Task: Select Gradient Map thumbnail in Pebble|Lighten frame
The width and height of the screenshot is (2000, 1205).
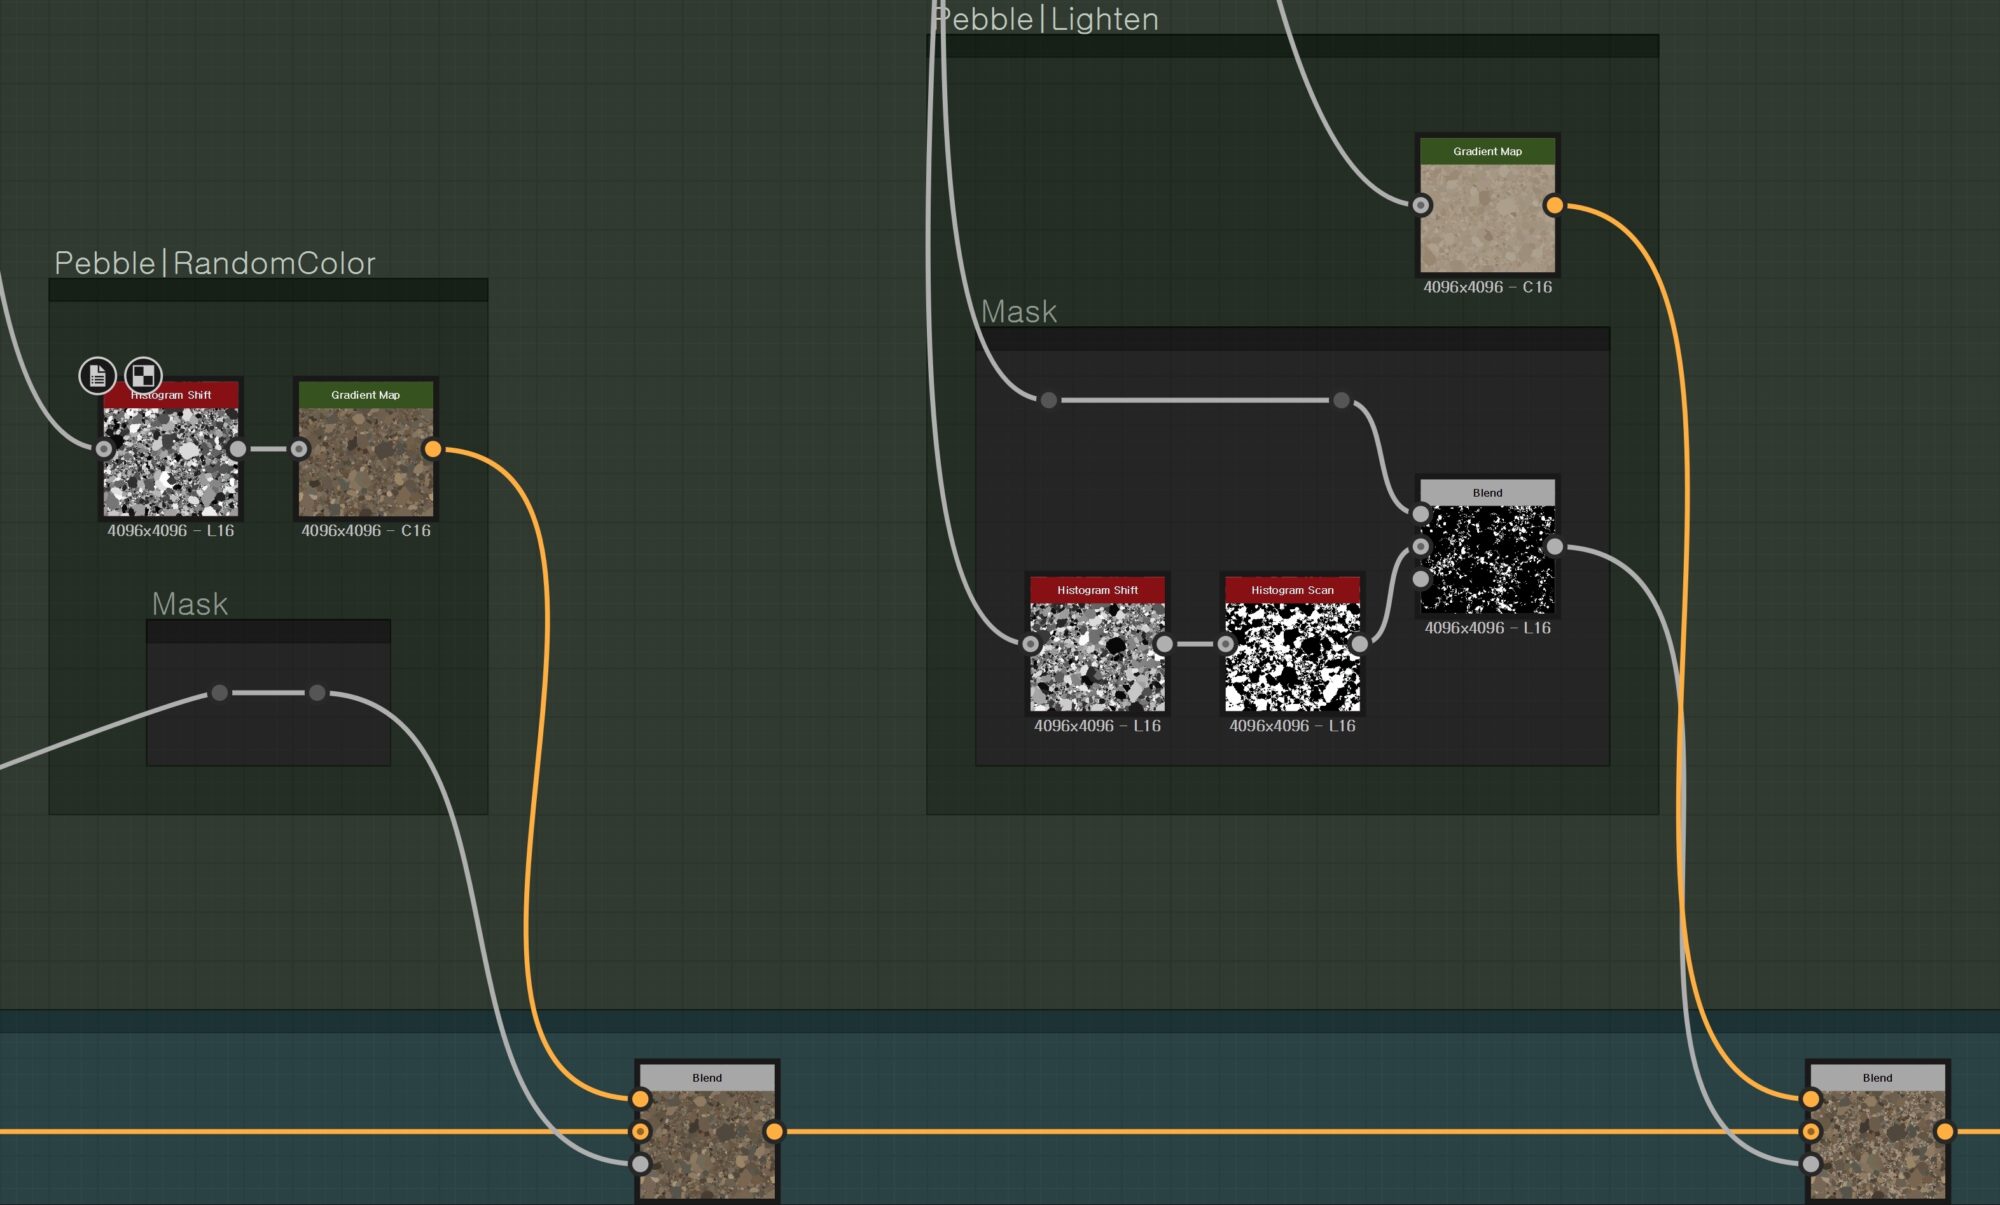Action: coord(1487,218)
